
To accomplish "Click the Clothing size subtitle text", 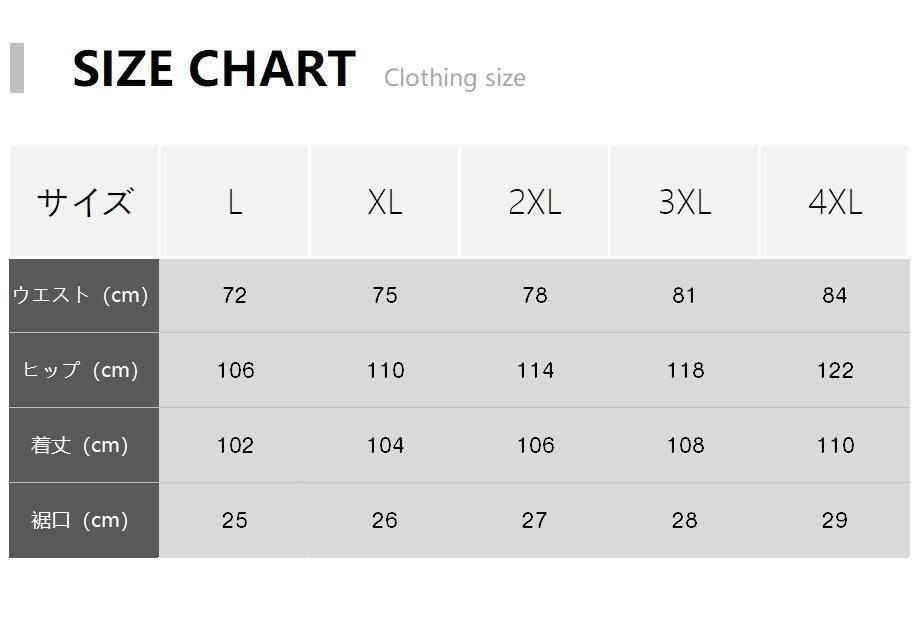I will 454,78.
